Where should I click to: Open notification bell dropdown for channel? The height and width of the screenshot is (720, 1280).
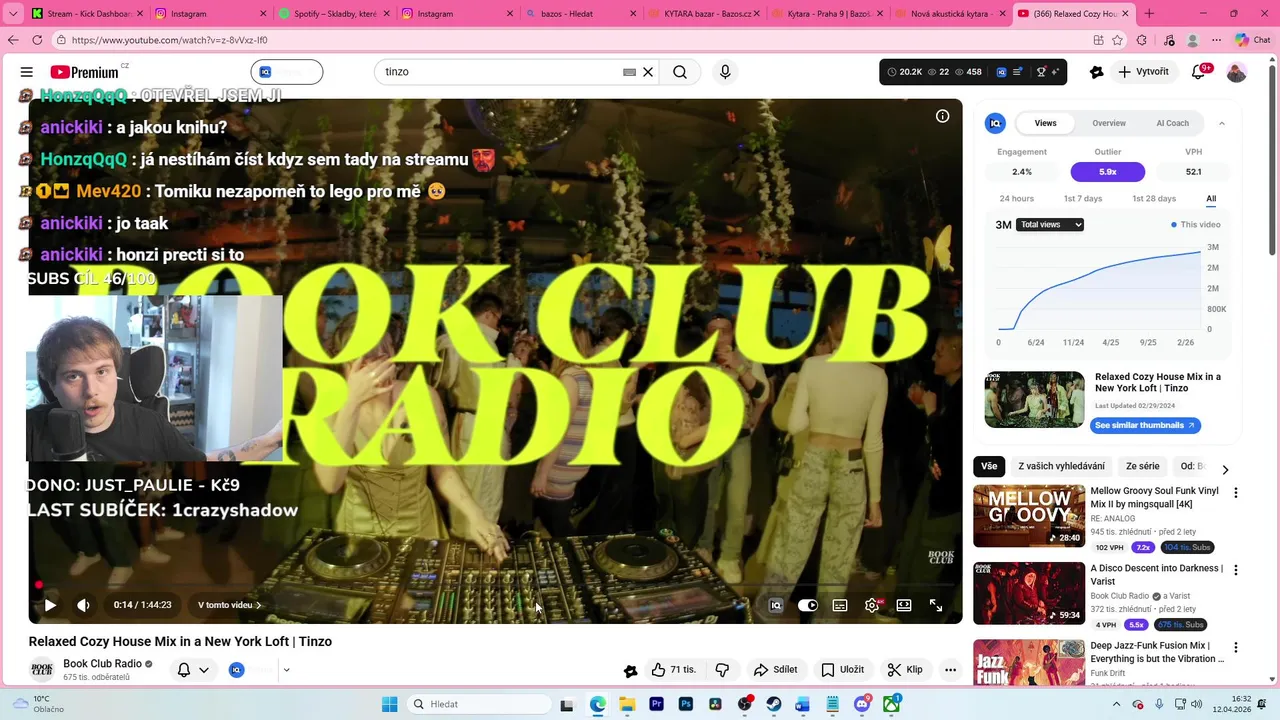pos(193,670)
